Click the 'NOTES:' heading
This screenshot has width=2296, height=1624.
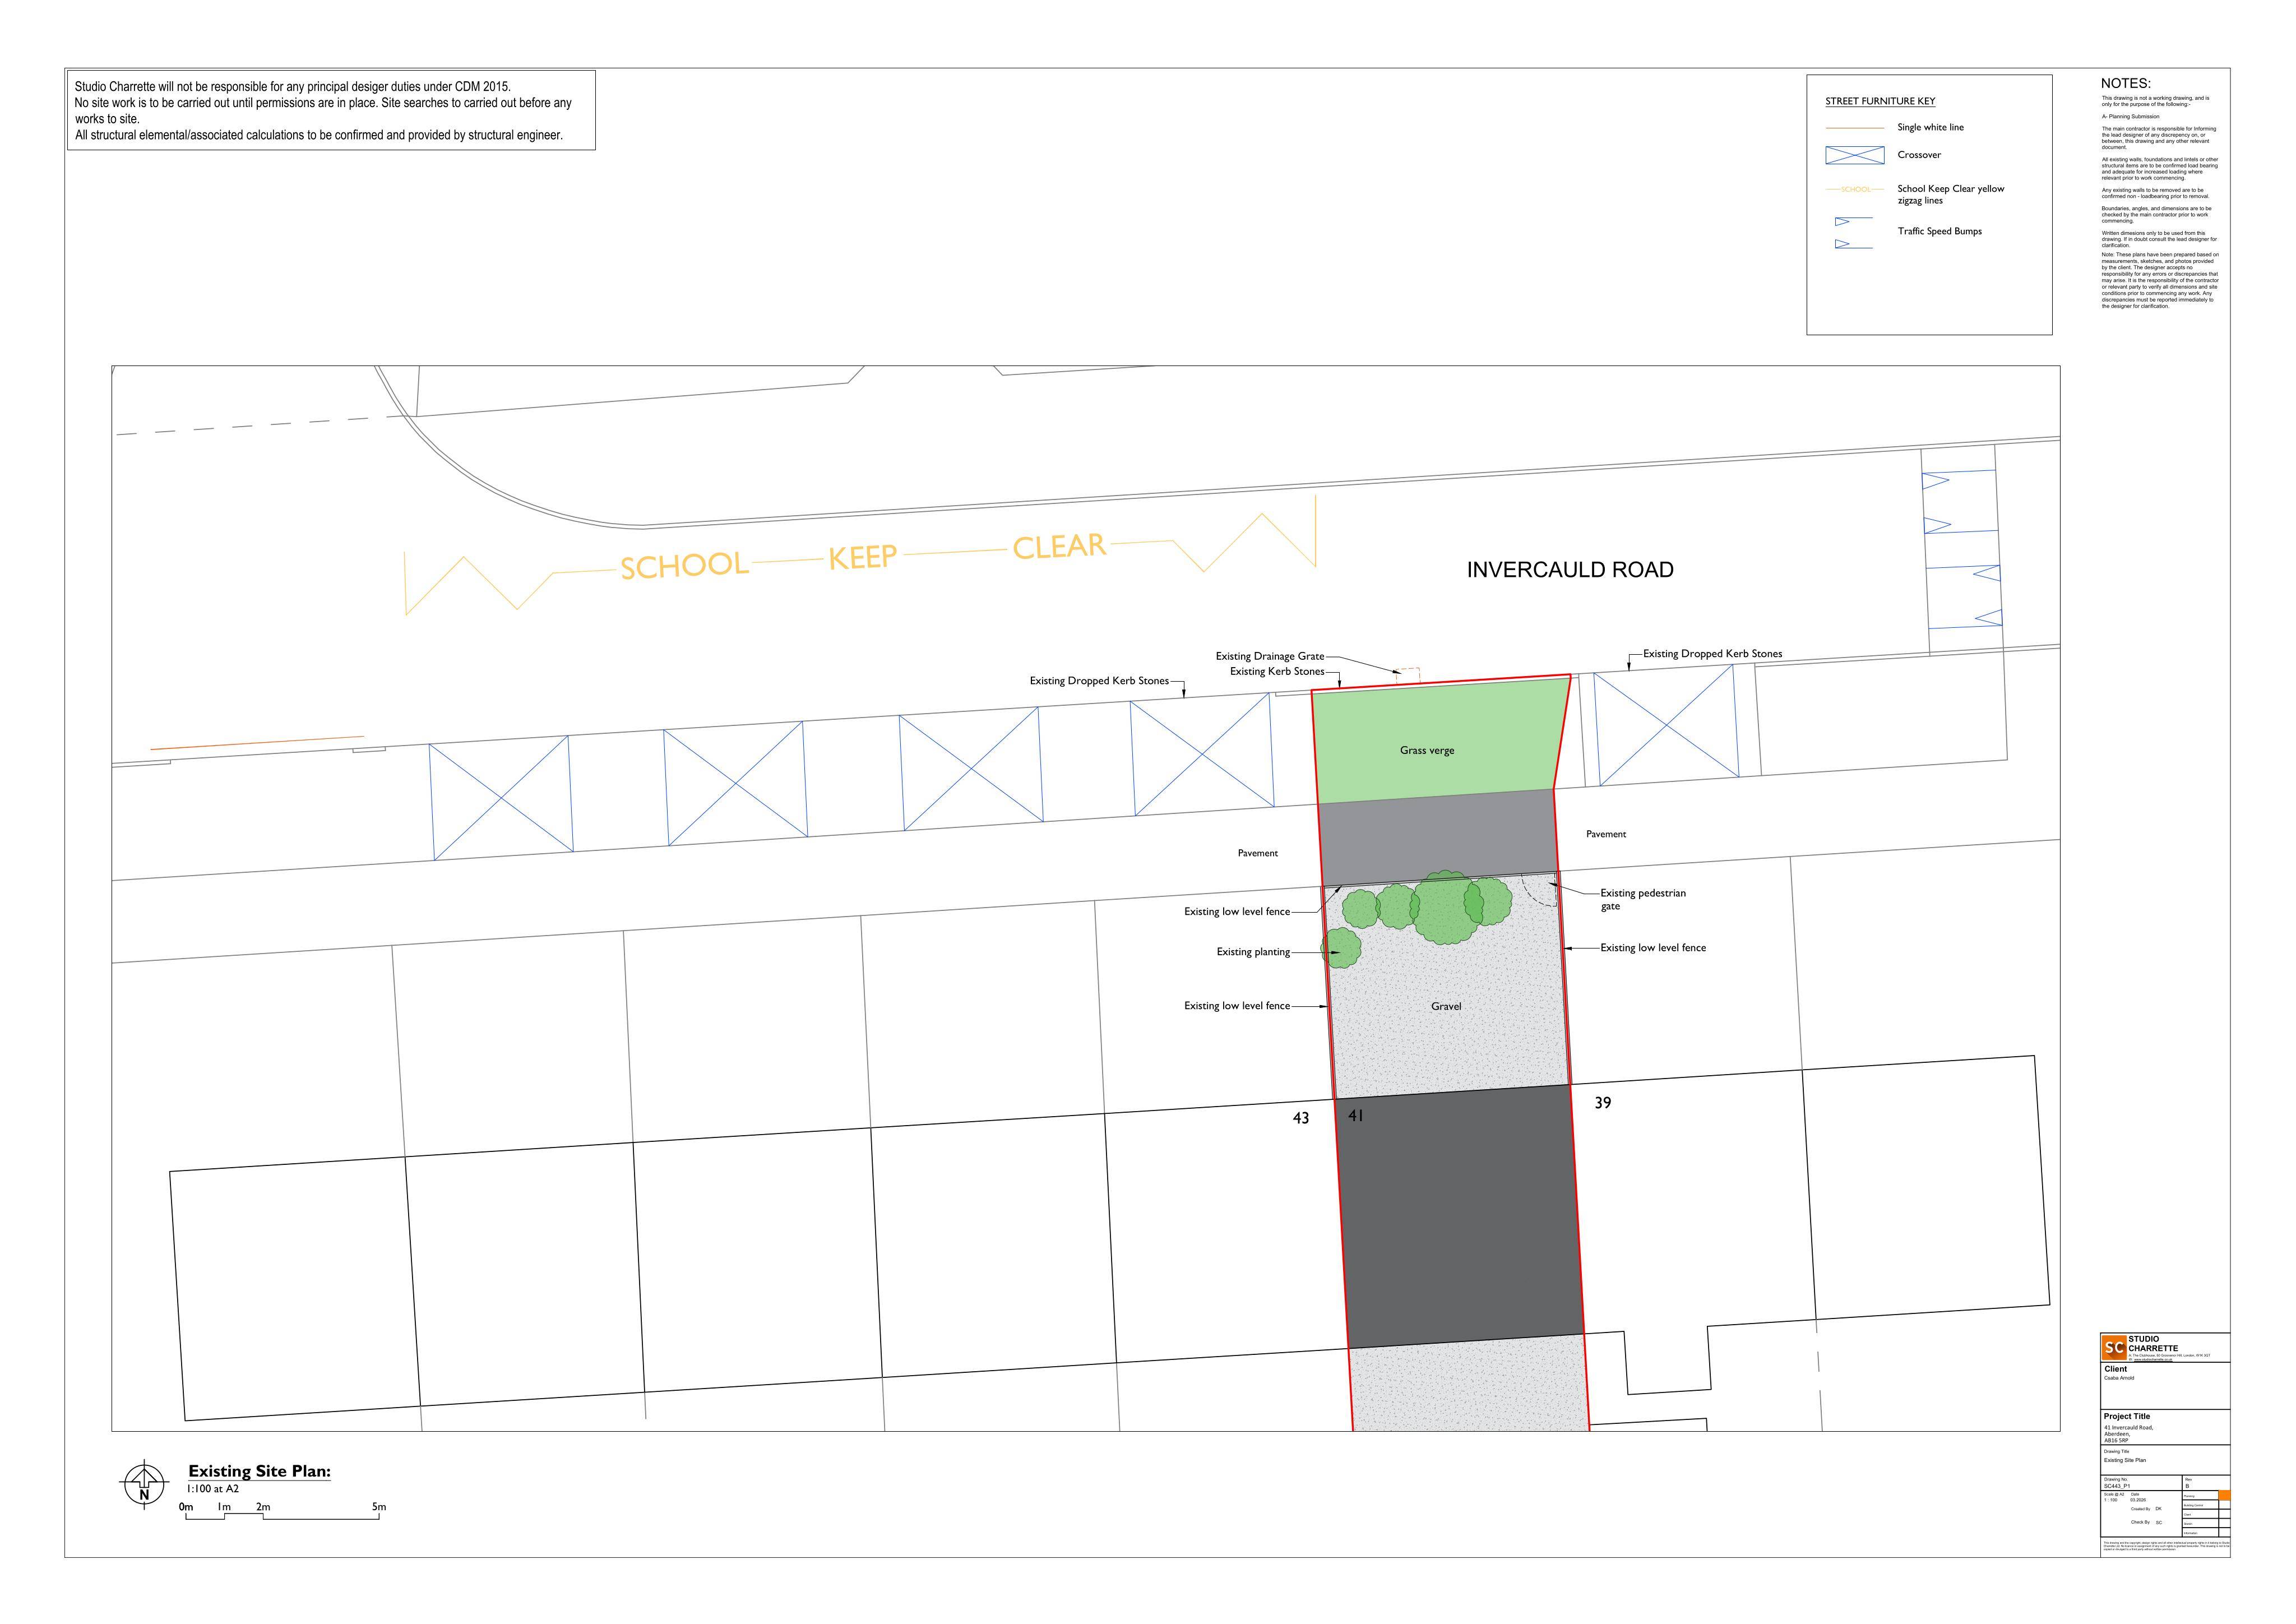point(2125,84)
